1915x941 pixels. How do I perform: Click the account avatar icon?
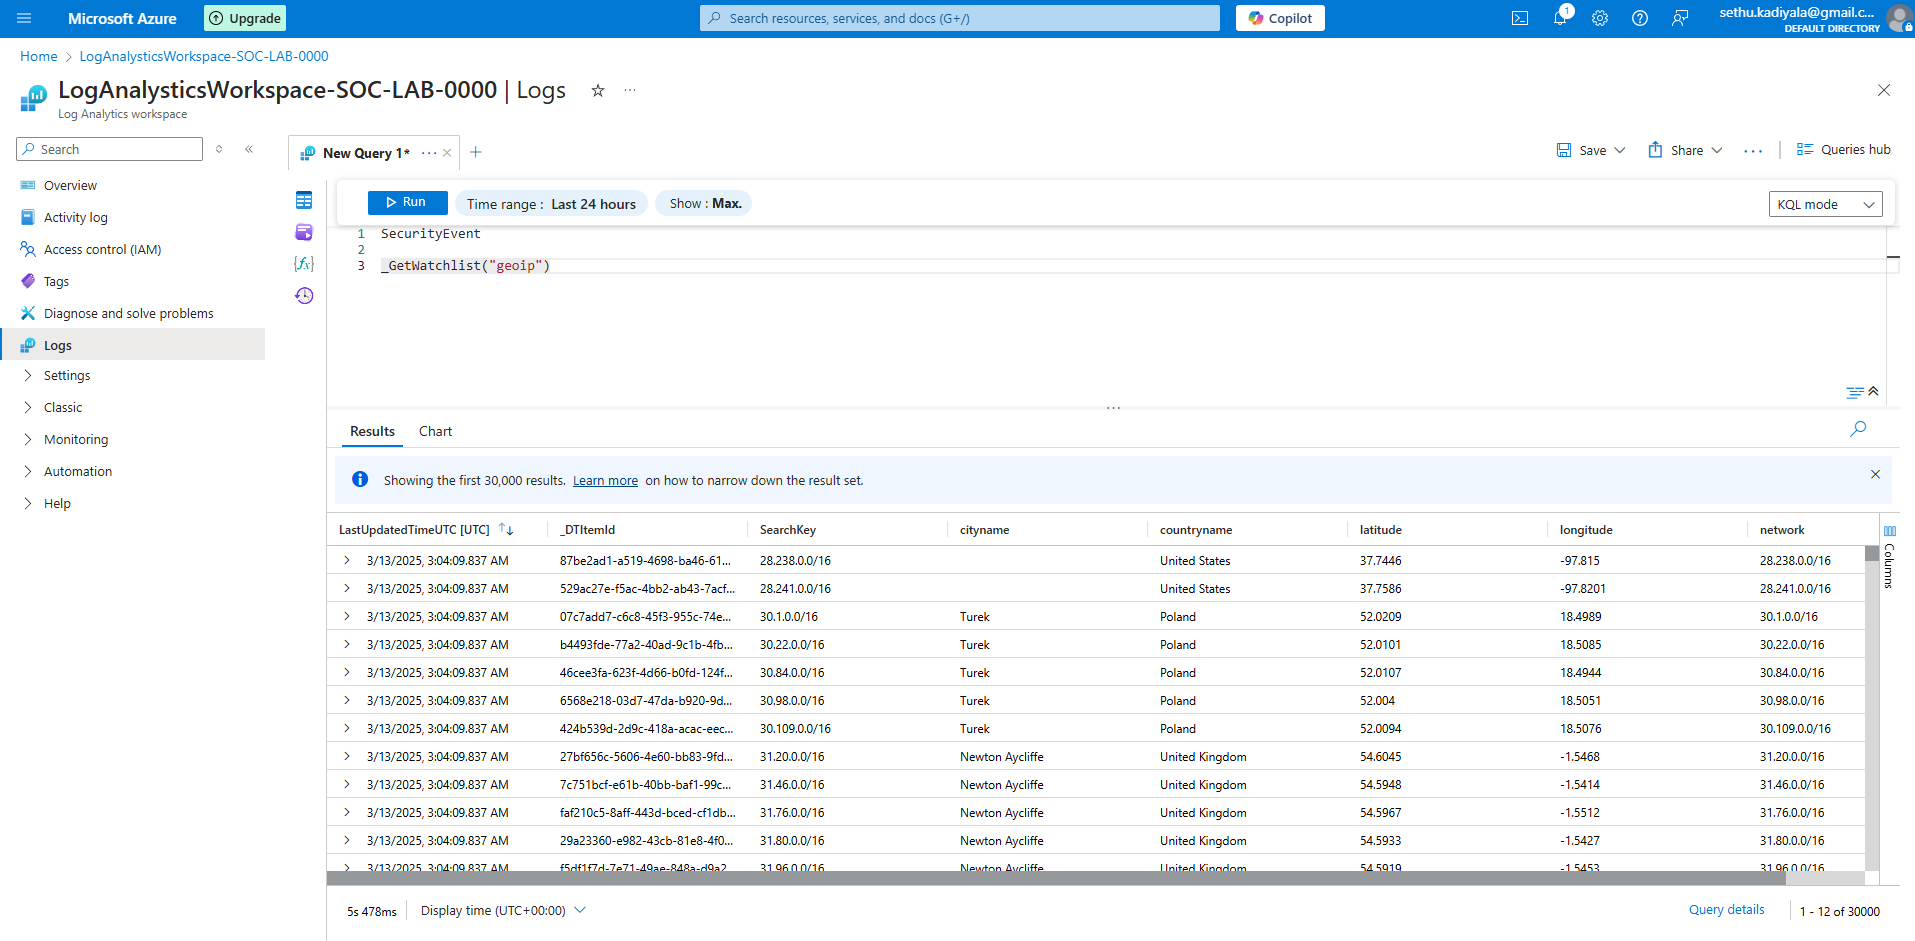pos(1899,18)
